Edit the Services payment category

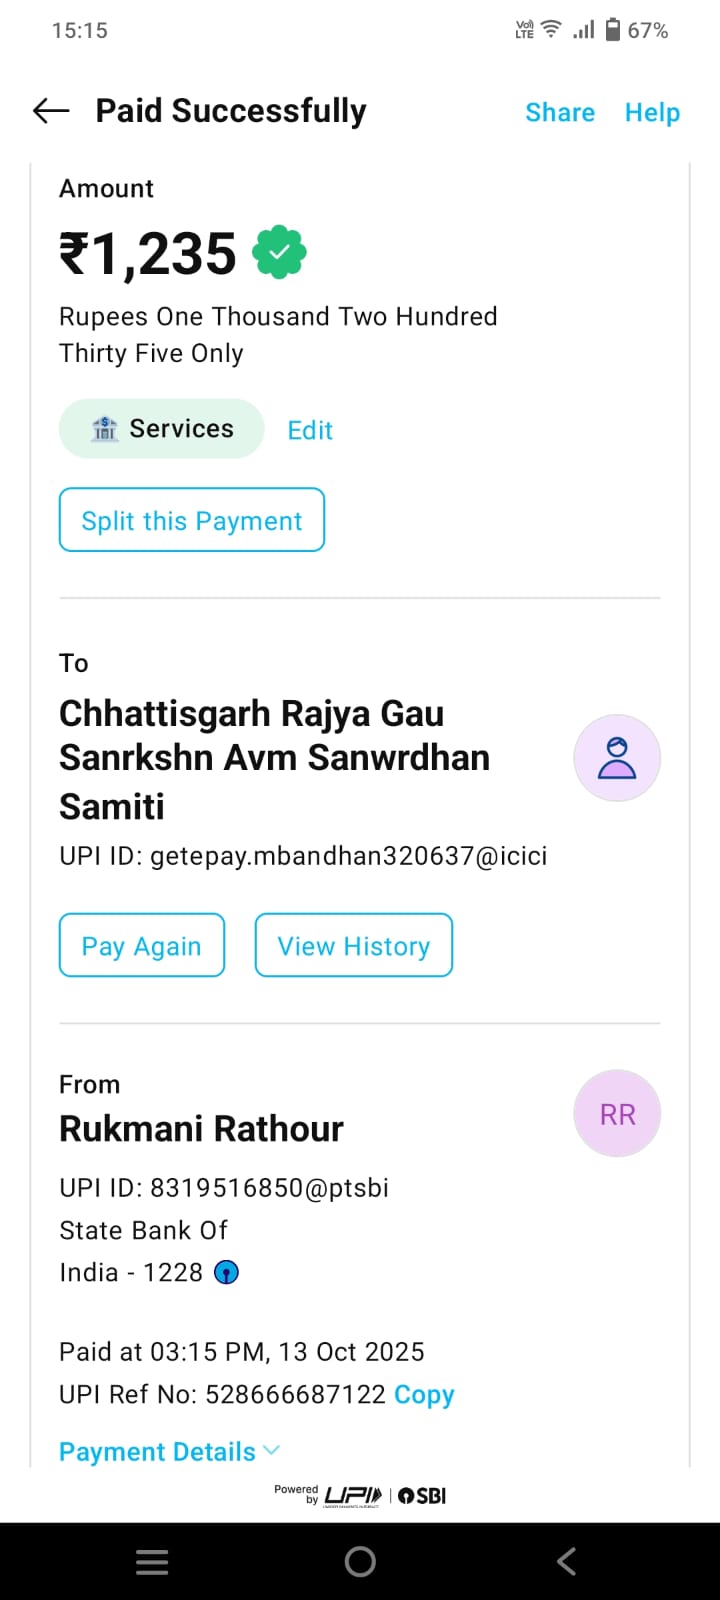pos(310,430)
